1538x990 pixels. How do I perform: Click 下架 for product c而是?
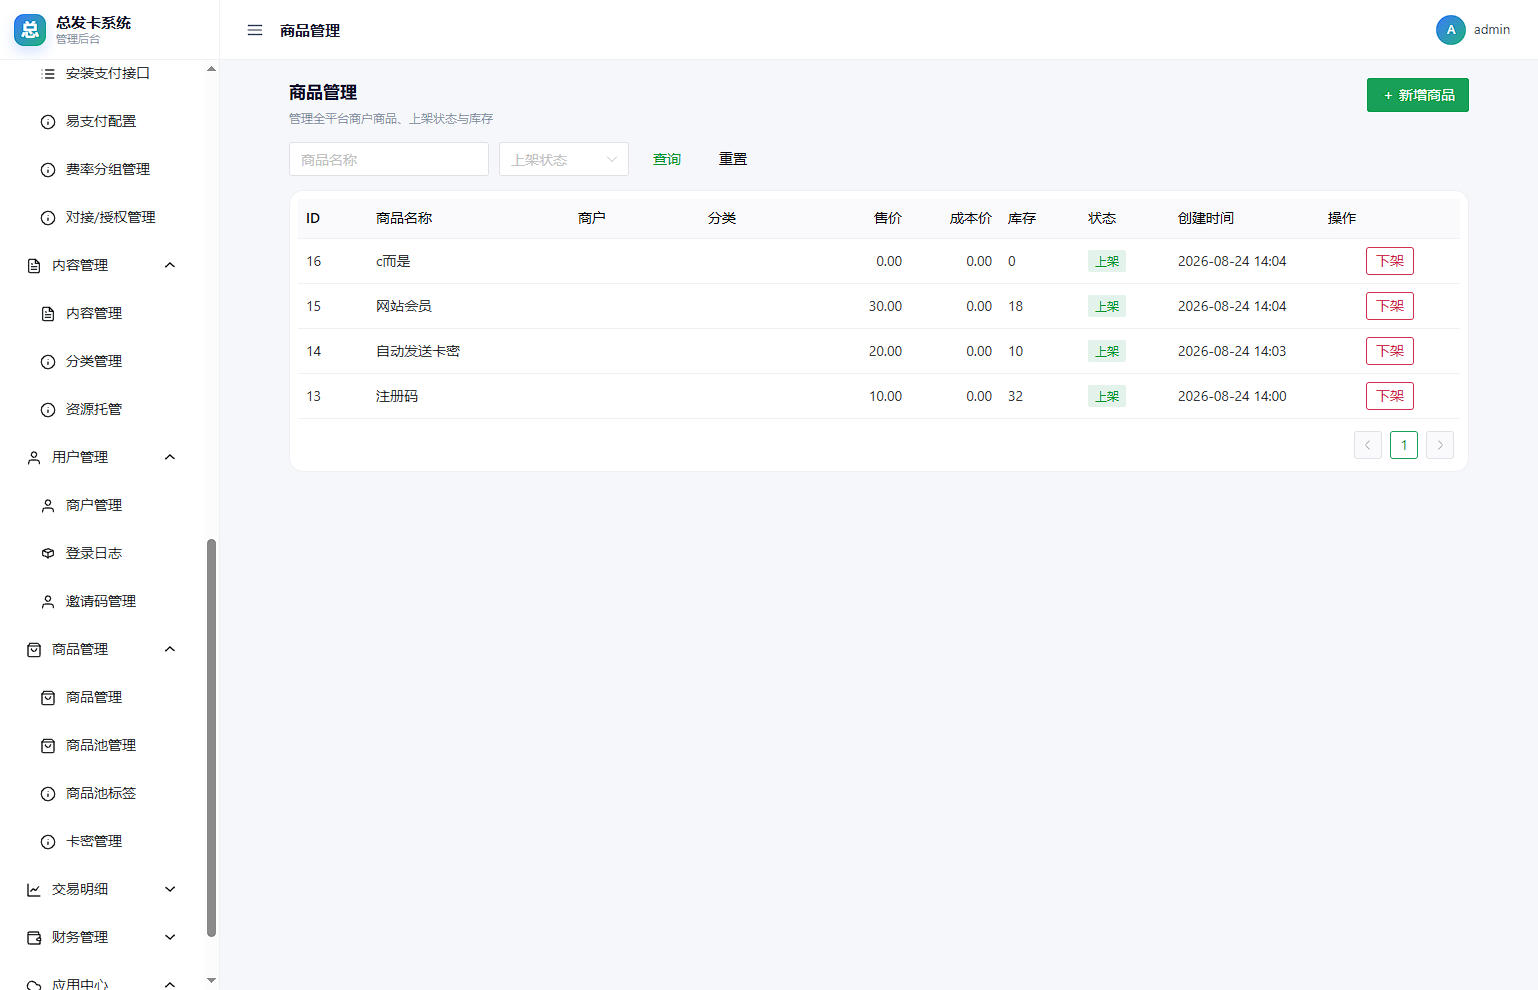click(x=1390, y=261)
